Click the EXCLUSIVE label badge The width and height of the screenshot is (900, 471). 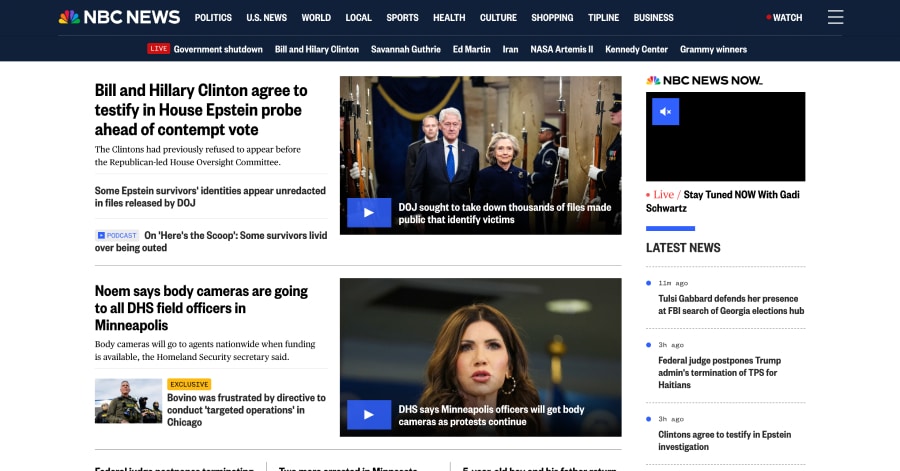[189, 384]
